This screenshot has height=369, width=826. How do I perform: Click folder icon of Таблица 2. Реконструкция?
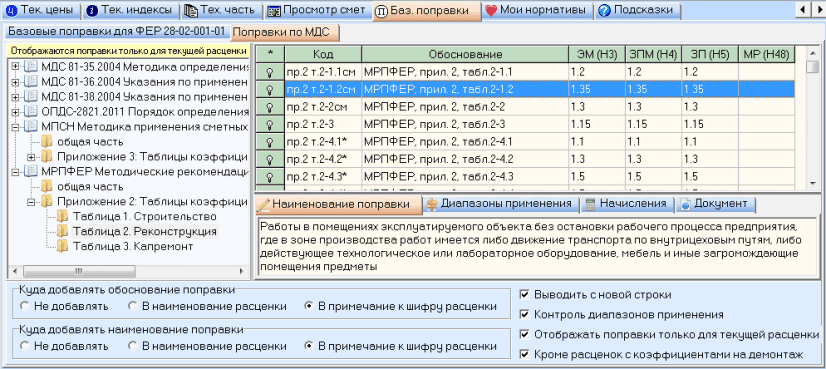point(63,231)
